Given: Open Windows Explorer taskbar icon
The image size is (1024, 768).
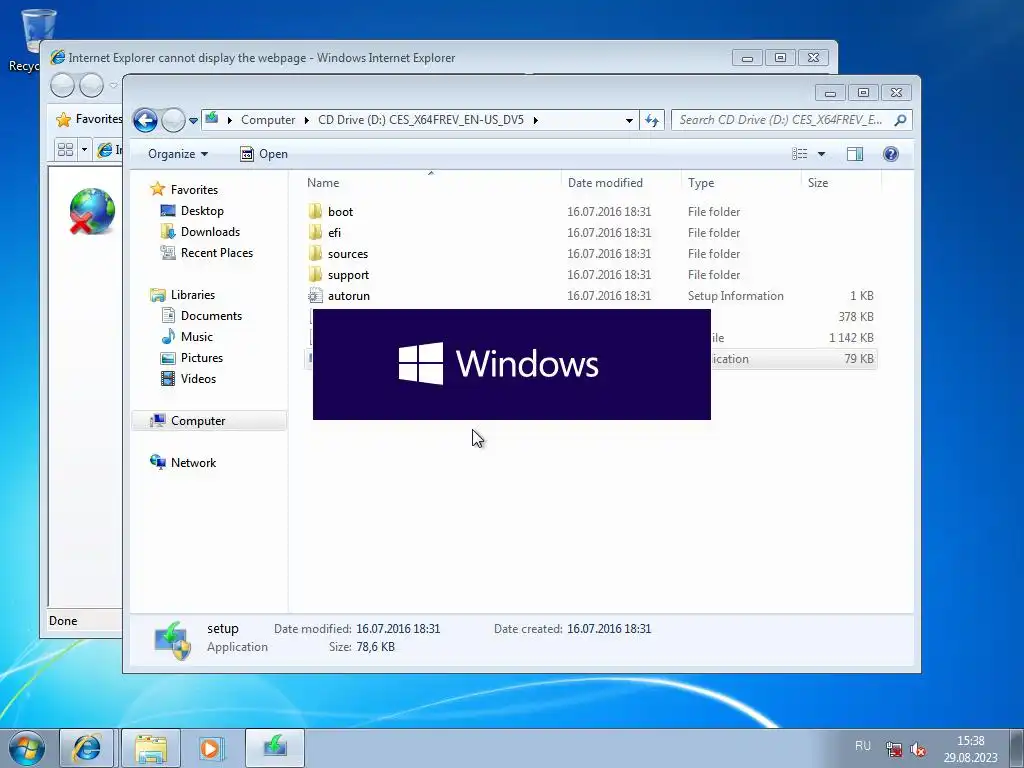Looking at the screenshot, I should 151,748.
